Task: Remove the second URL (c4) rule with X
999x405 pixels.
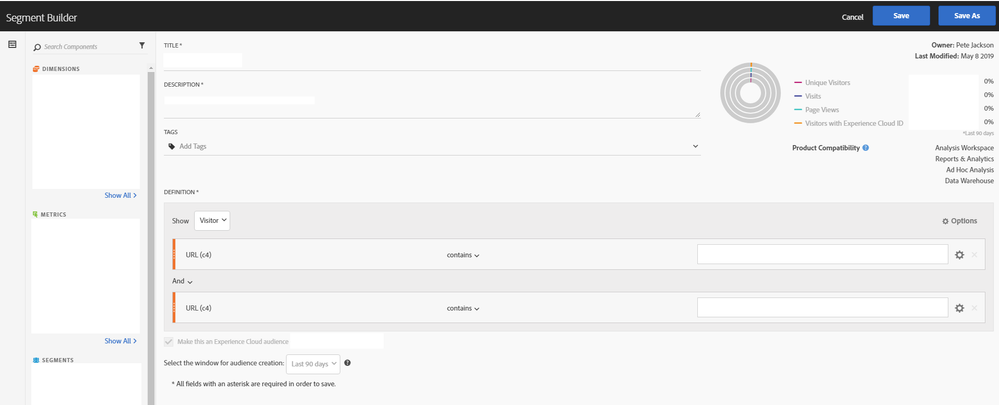Action: click(x=974, y=308)
